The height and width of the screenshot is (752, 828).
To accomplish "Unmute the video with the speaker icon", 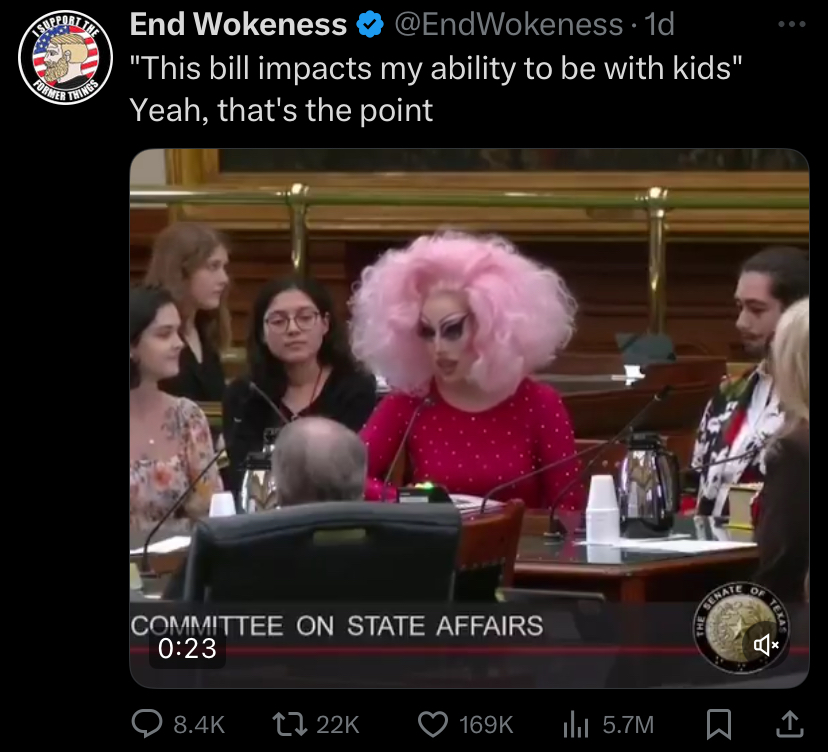I will point(766,645).
